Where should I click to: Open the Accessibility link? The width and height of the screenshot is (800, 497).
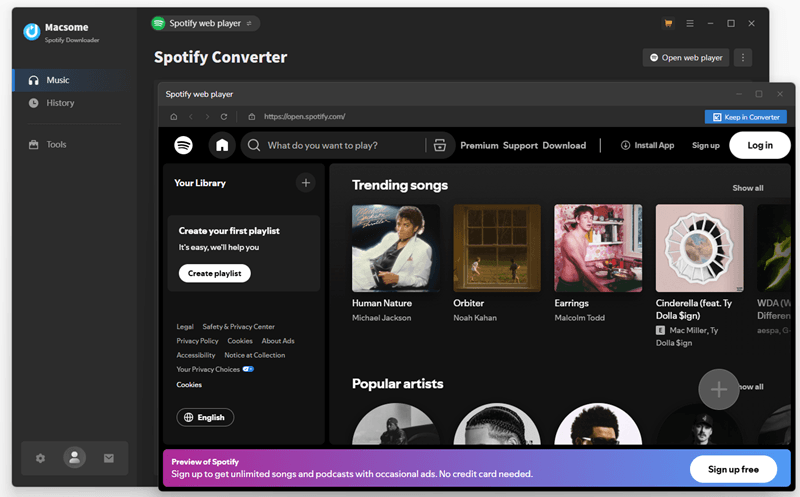point(196,355)
